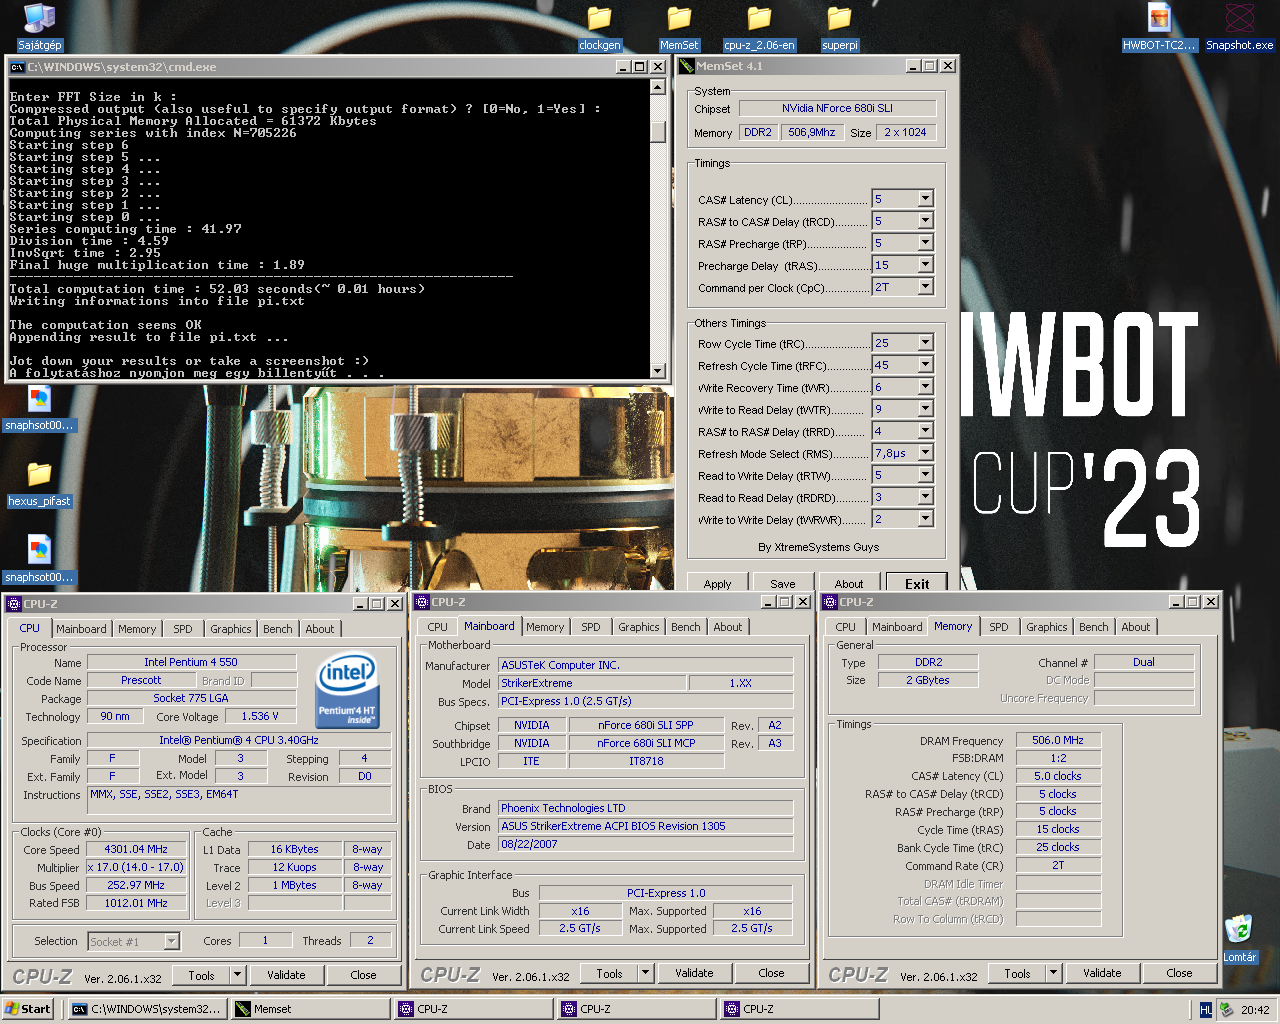Select upper snaphsot00 image file icon
1280x1024 pixels.
click(39, 407)
